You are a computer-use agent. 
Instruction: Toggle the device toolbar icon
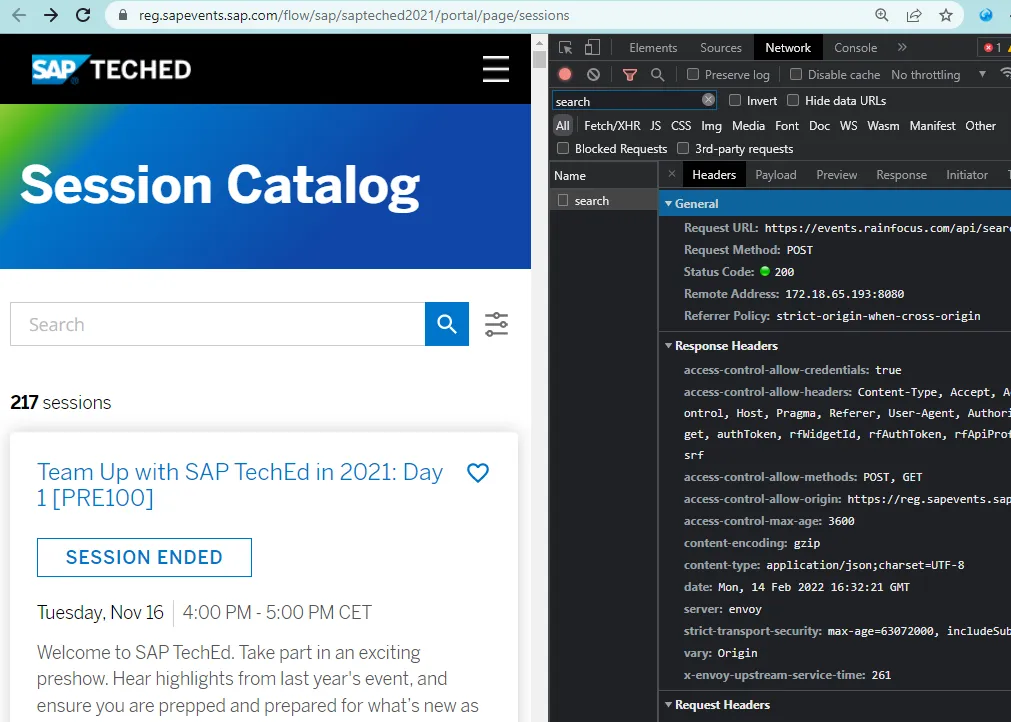(x=592, y=48)
